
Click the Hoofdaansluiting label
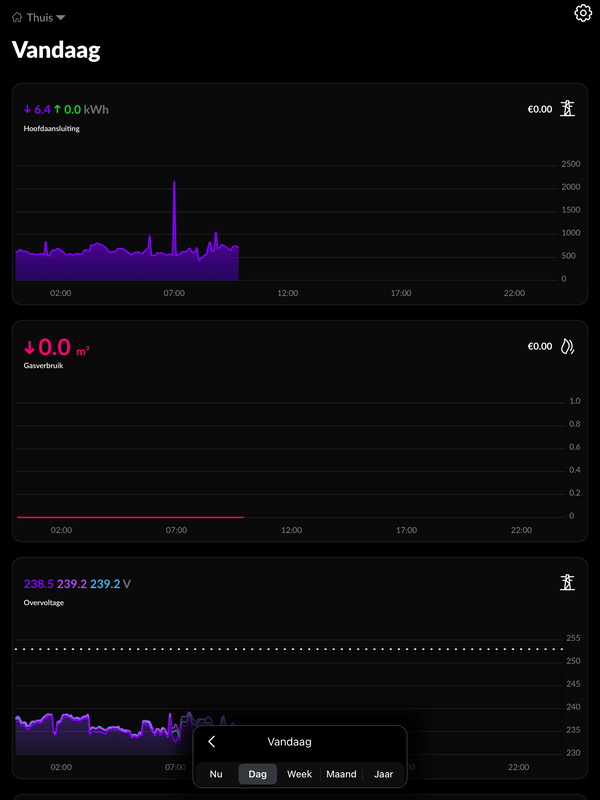click(52, 129)
